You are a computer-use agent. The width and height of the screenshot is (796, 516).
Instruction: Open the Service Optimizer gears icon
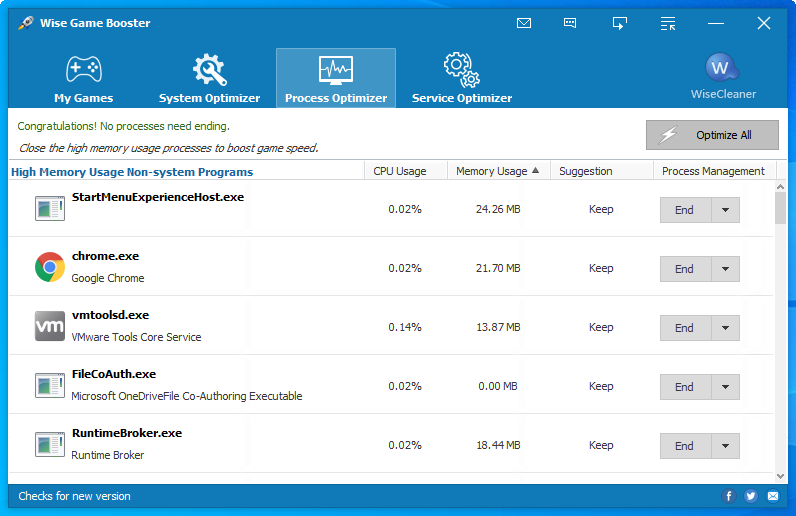[x=461, y=69]
